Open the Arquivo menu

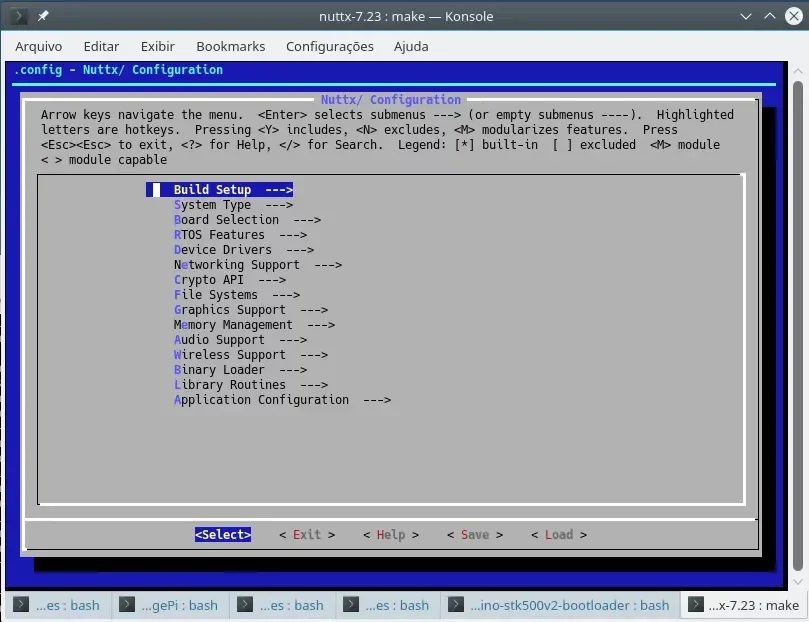pyautogui.click(x=39, y=46)
